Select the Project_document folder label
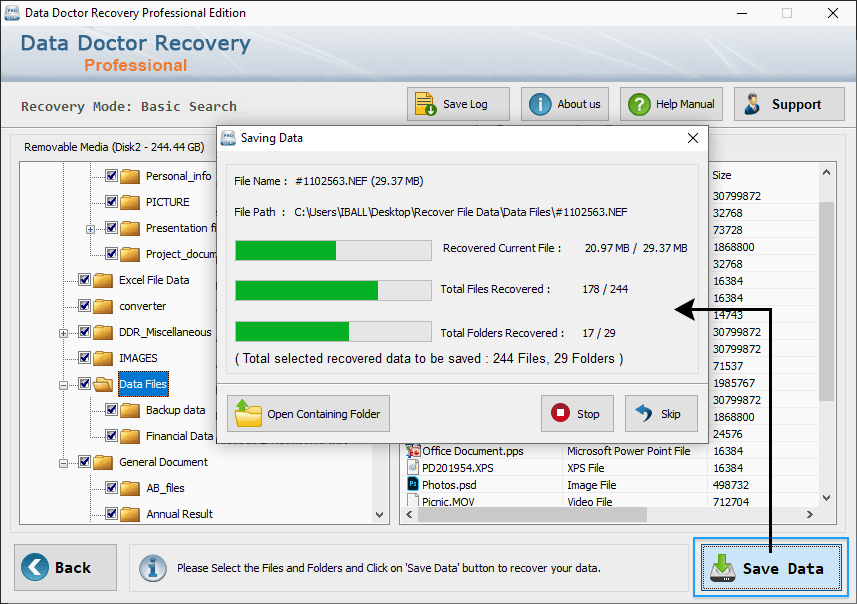 [181, 254]
